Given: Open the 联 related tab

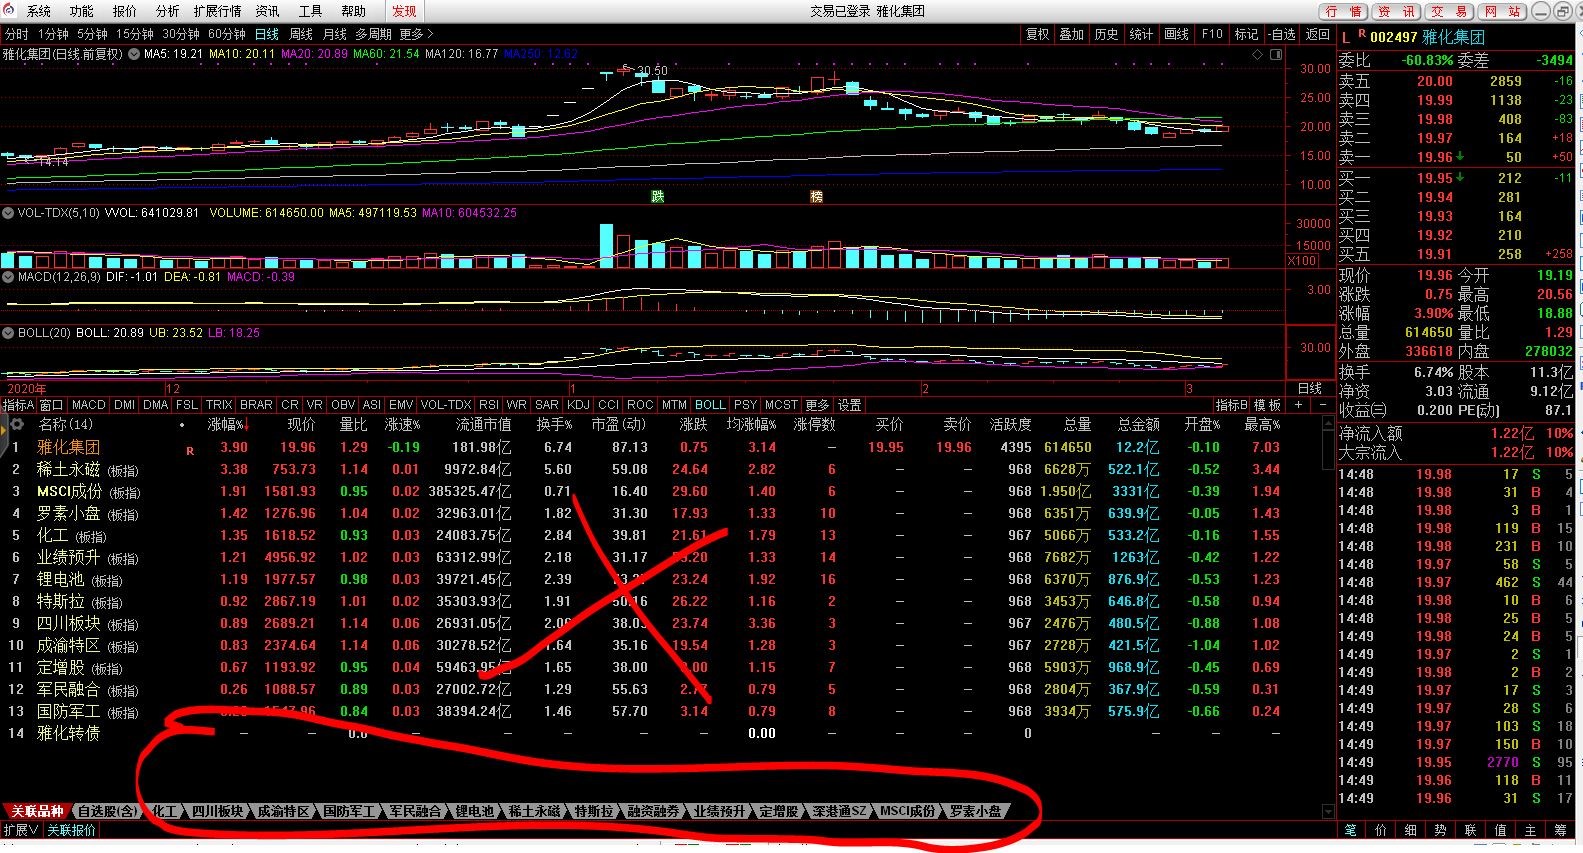Looking at the screenshot, I should [x=1470, y=830].
